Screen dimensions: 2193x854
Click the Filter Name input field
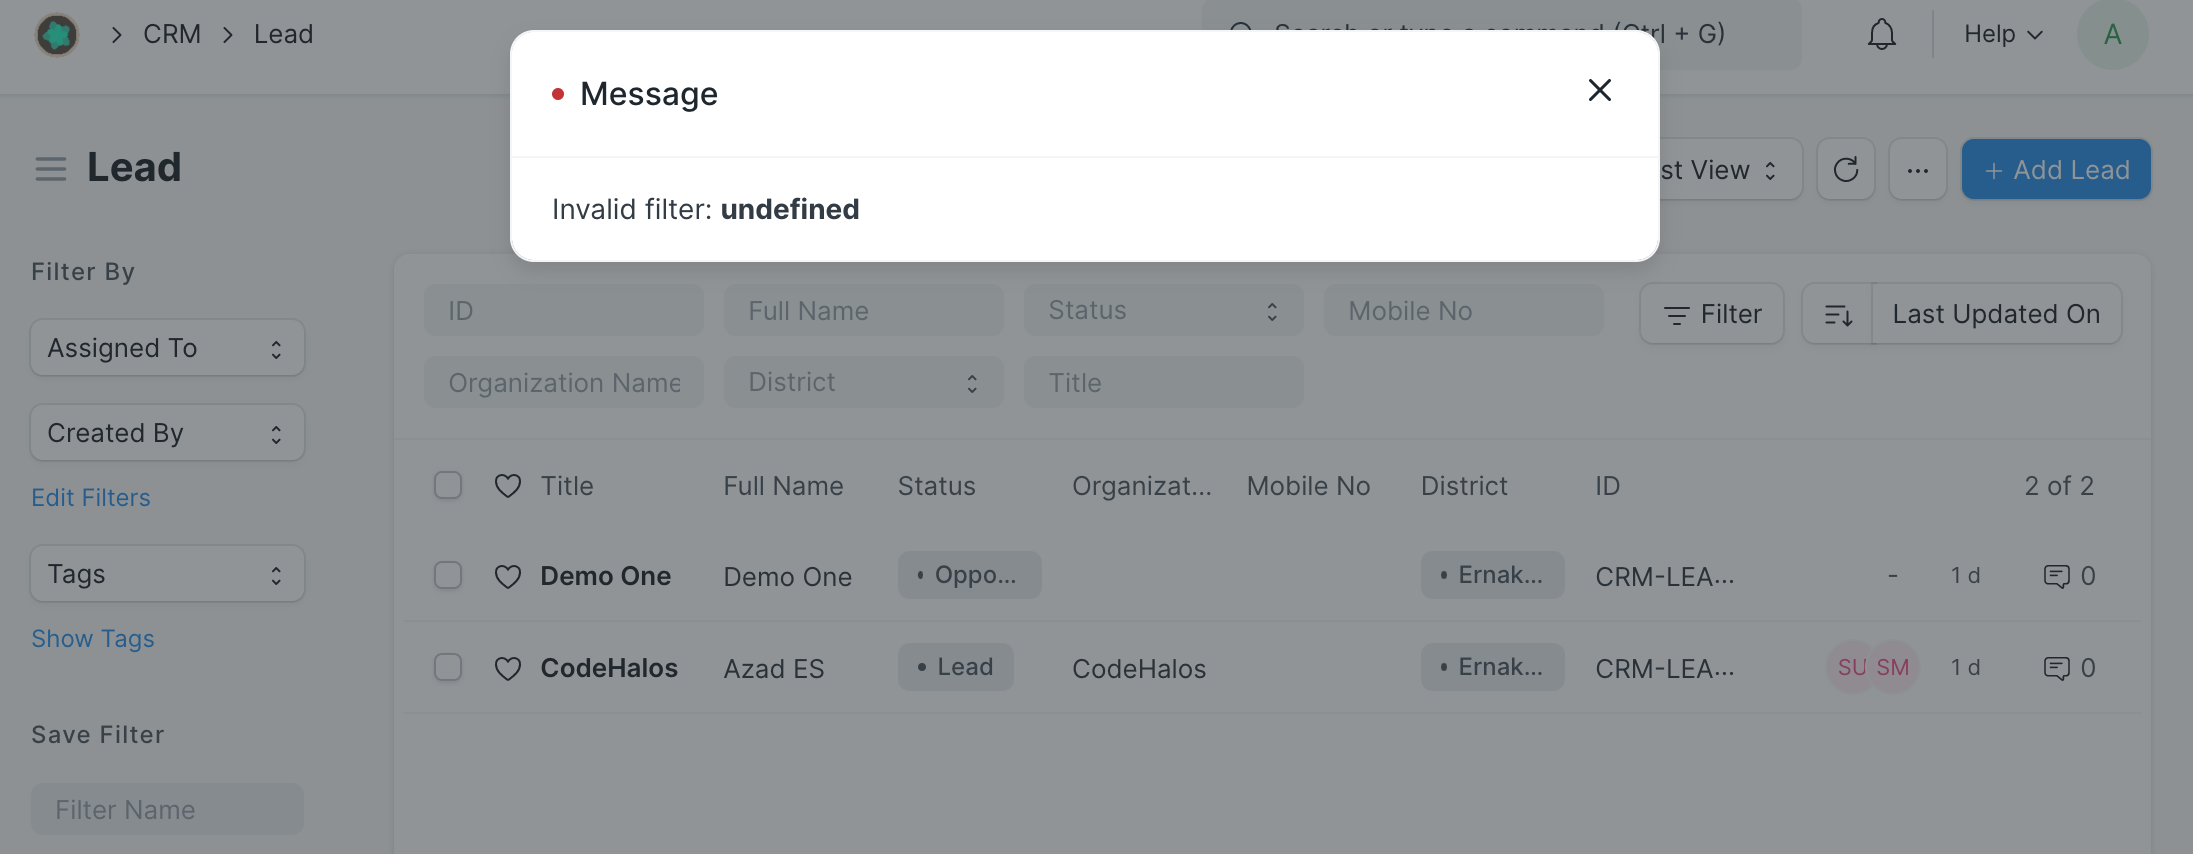[167, 809]
